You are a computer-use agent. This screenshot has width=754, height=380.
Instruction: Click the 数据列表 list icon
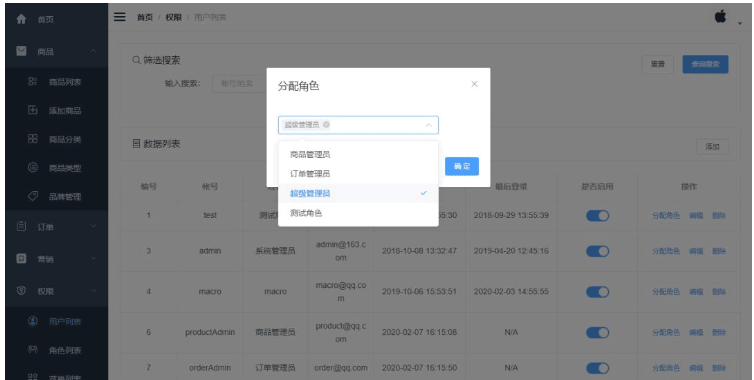pyautogui.click(x=136, y=143)
